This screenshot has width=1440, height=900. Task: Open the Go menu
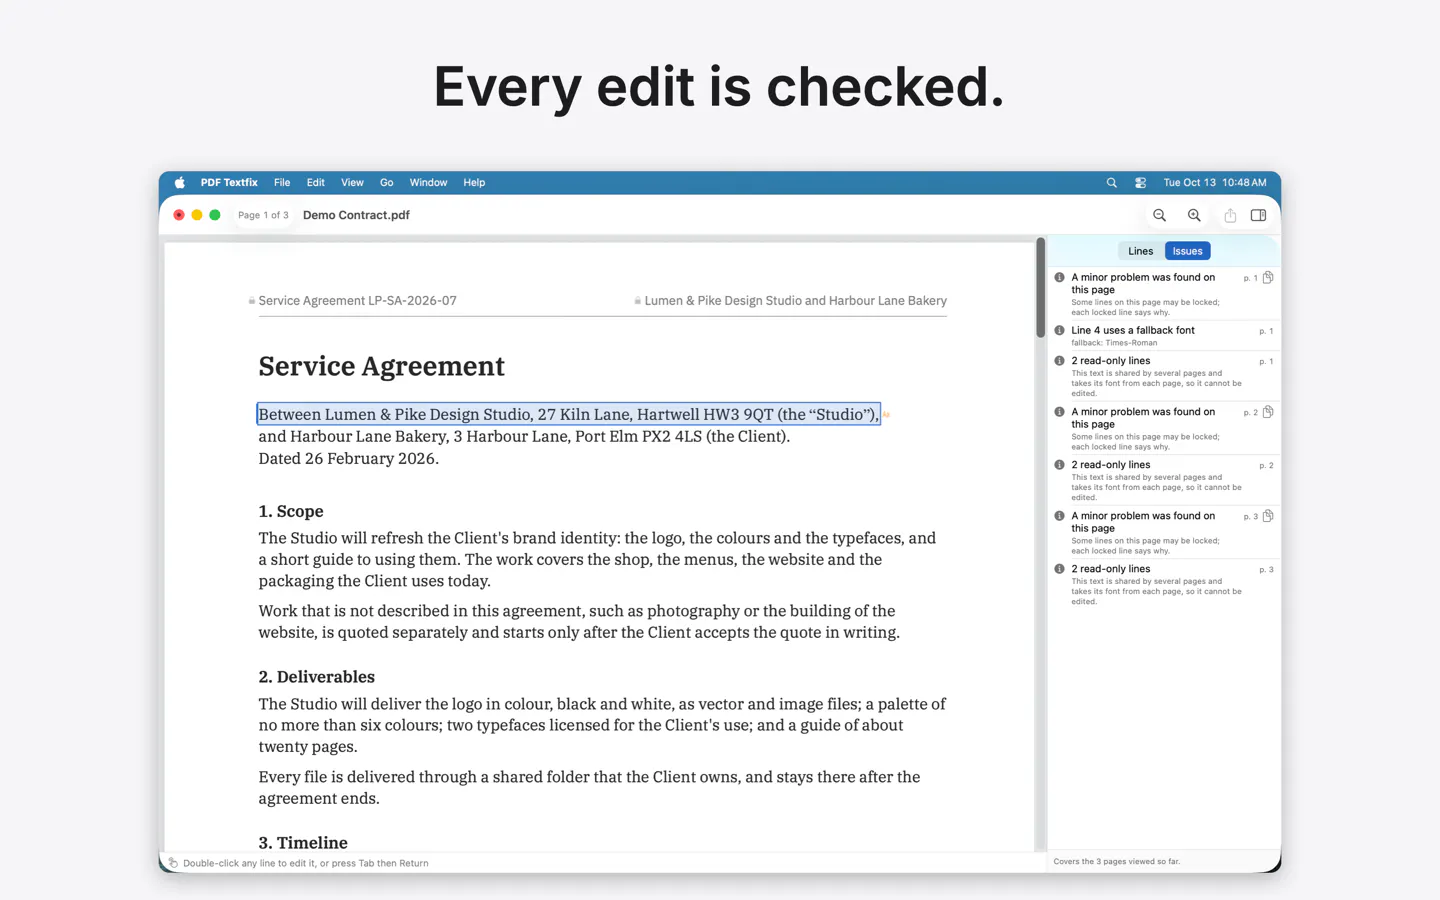point(387,183)
